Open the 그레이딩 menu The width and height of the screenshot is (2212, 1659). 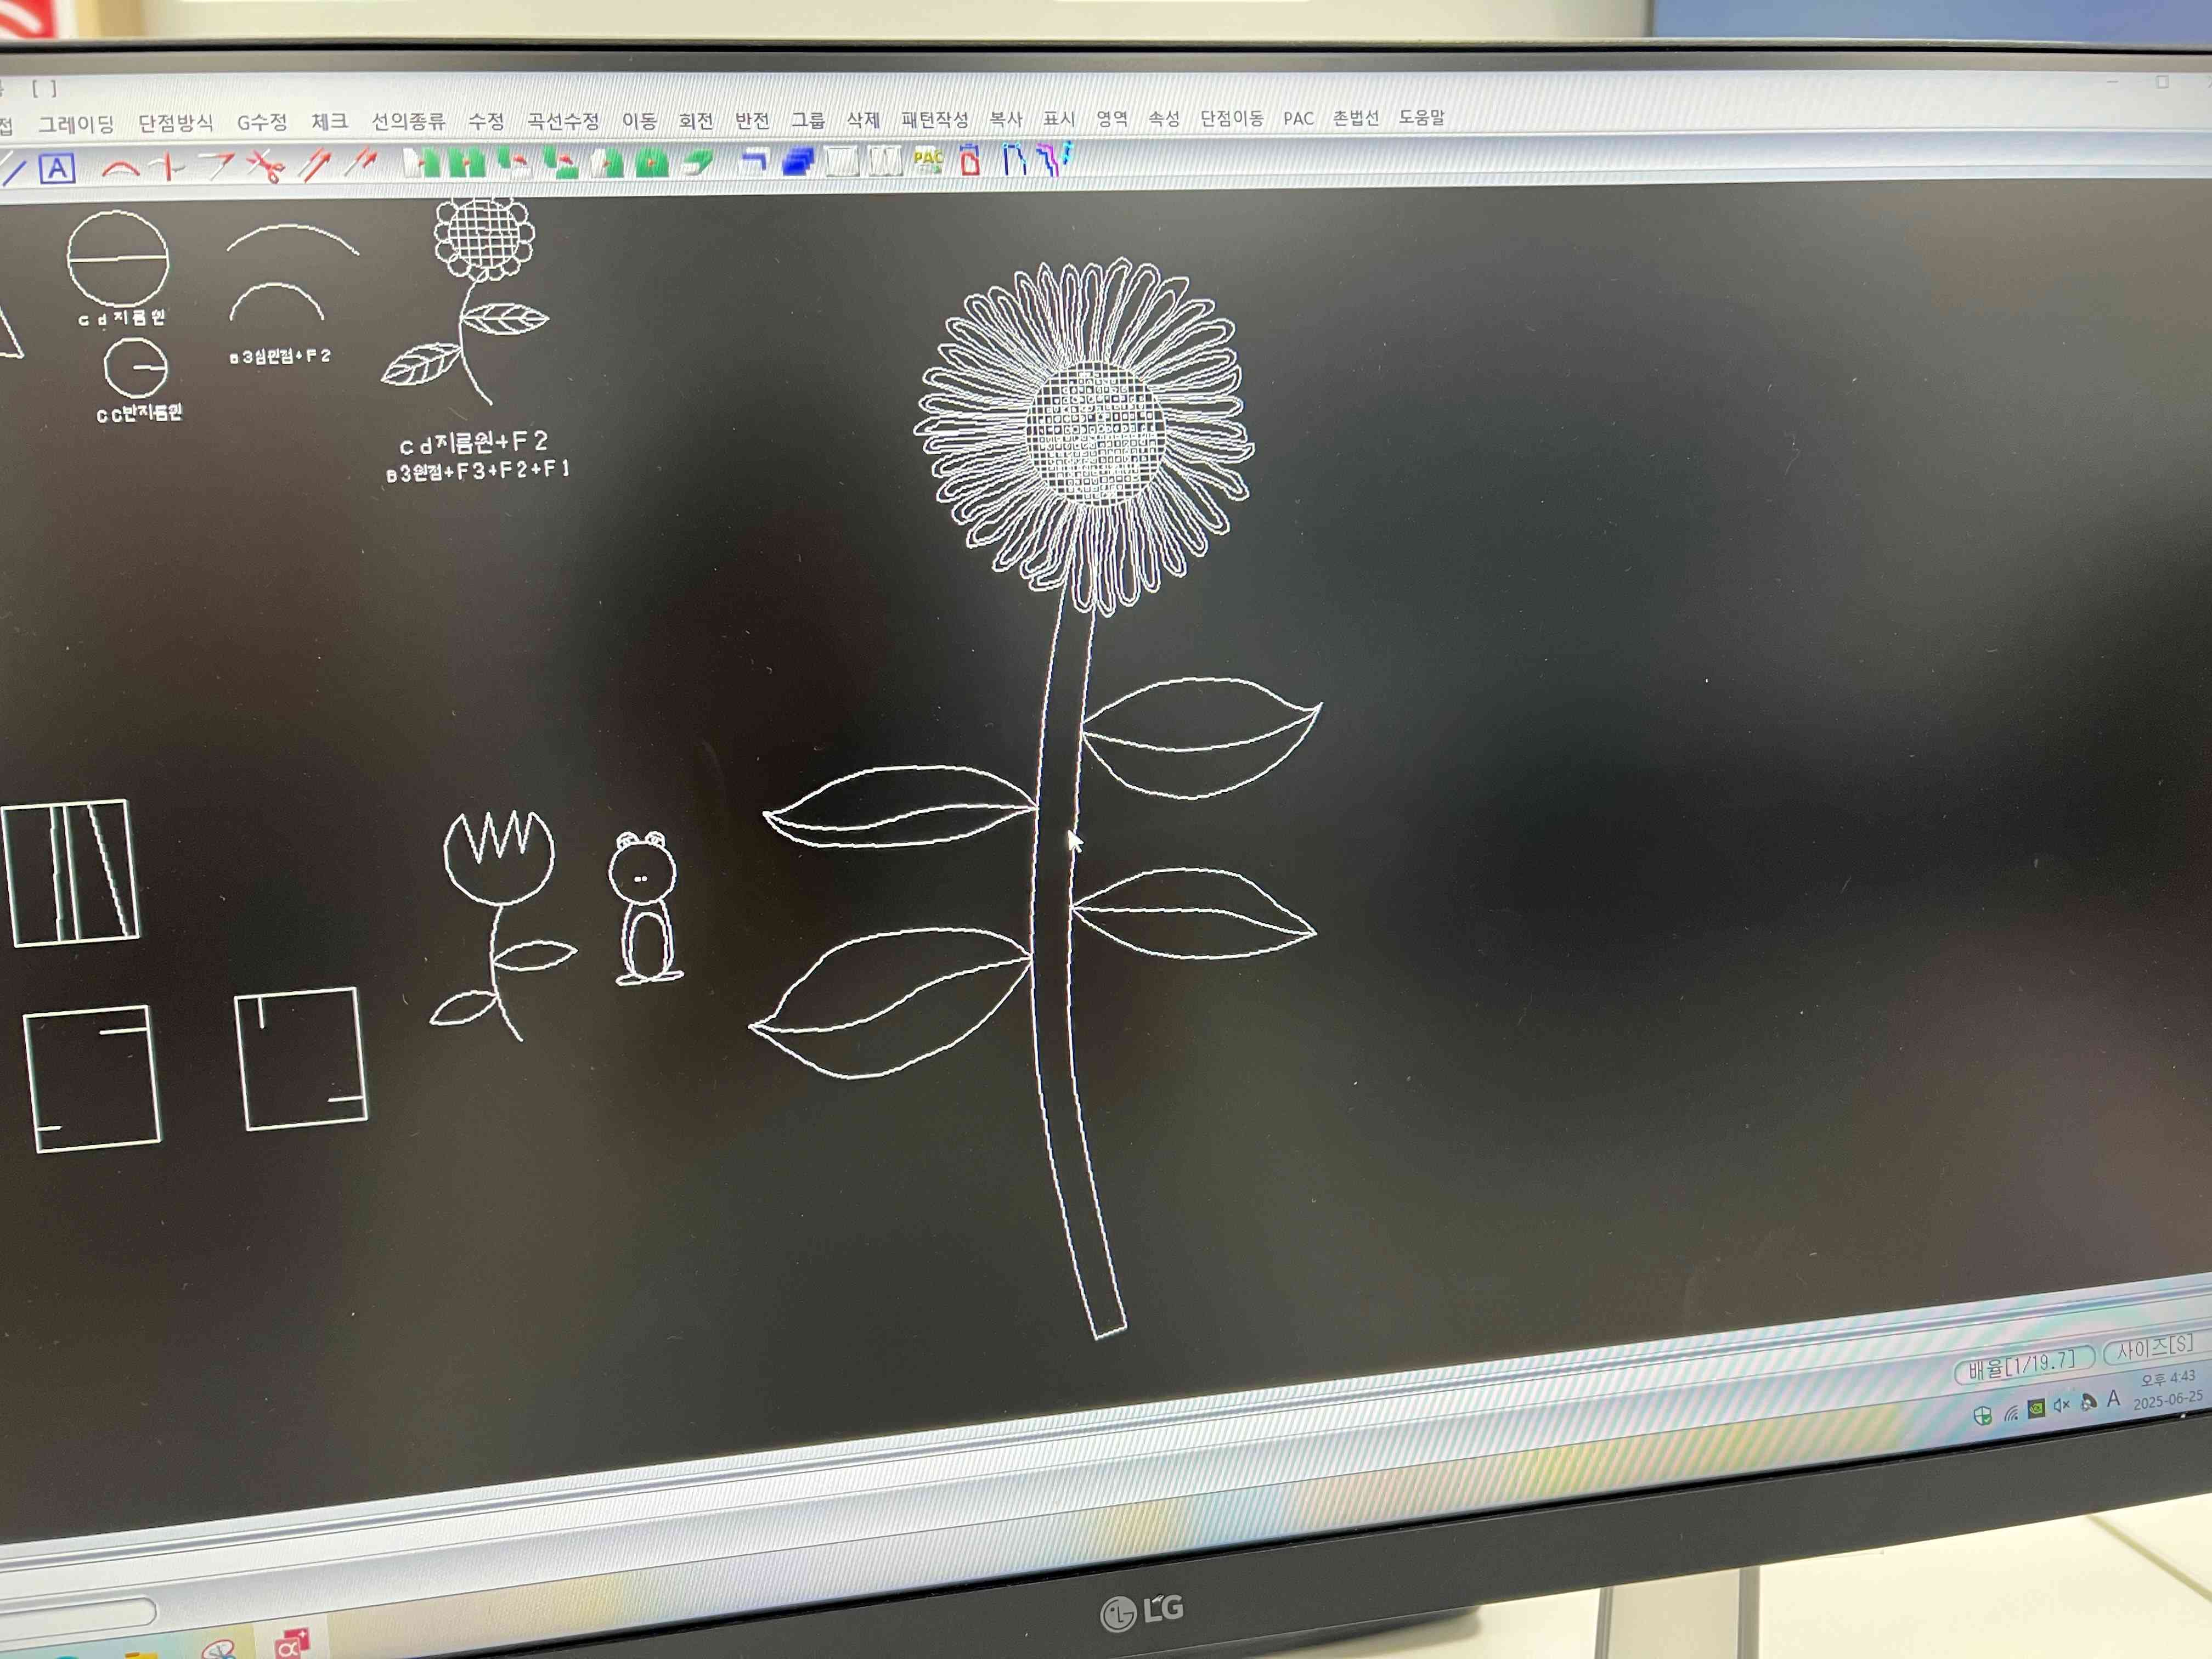[x=76, y=124]
